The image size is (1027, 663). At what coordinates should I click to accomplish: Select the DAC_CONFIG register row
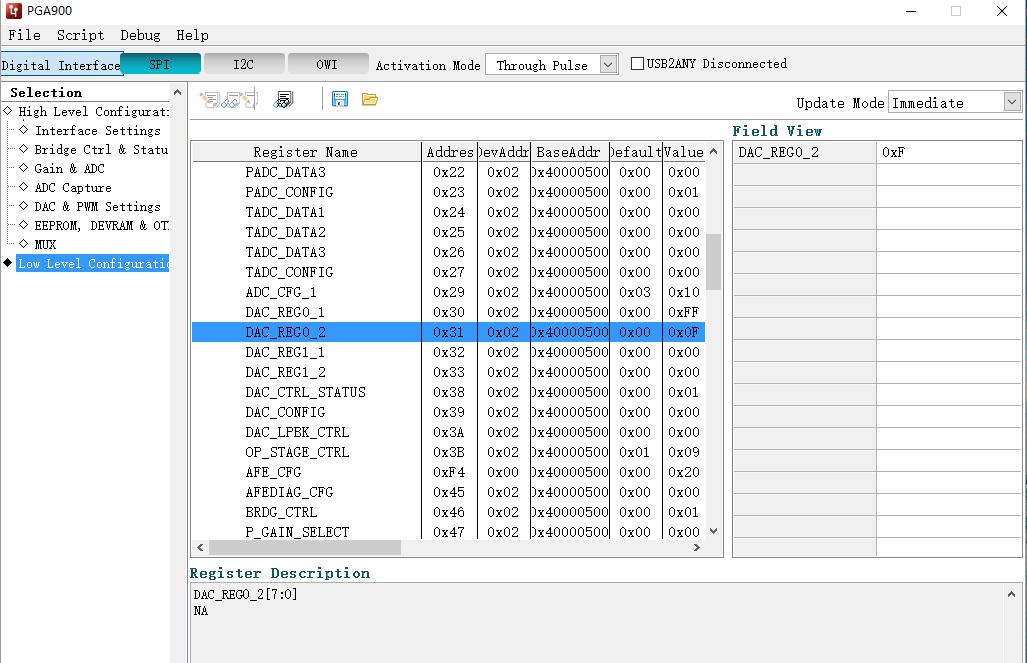click(449, 412)
